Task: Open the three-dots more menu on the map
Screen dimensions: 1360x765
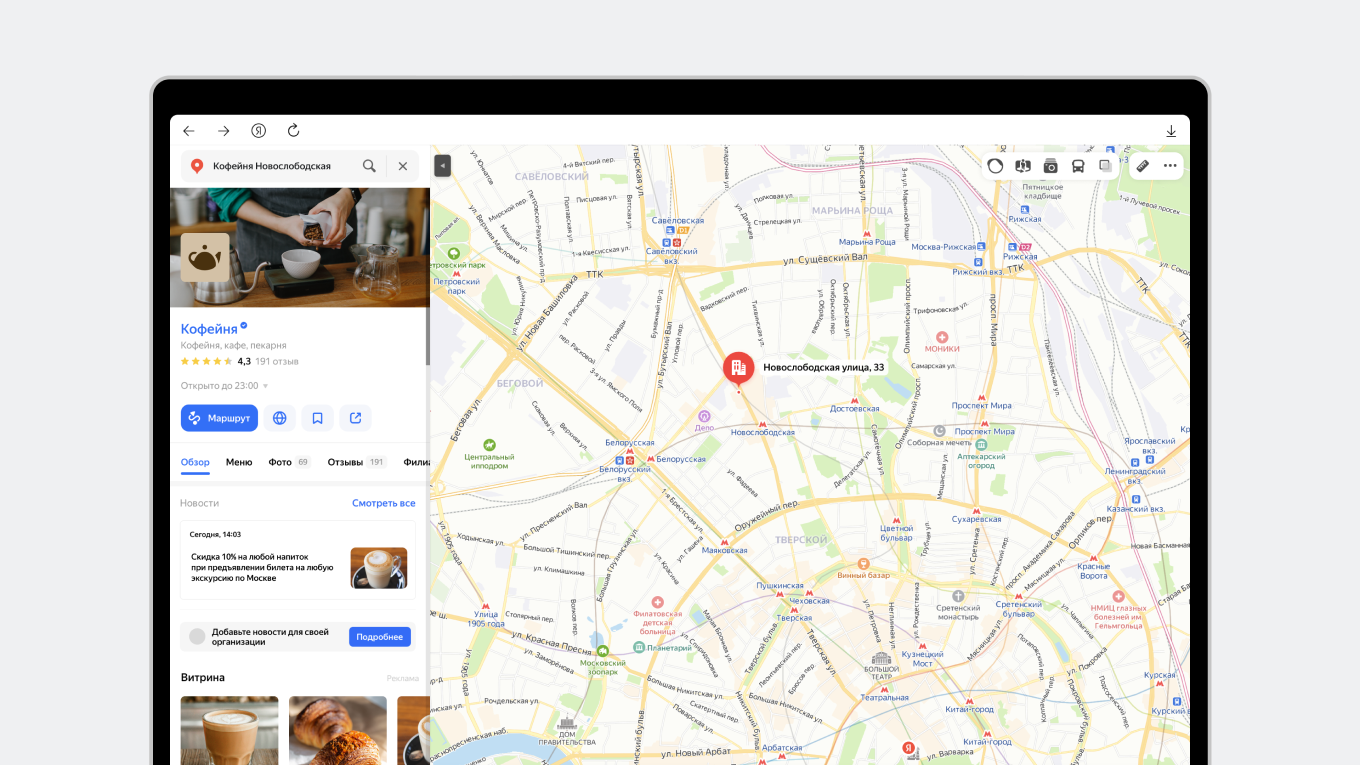Action: tap(1170, 166)
